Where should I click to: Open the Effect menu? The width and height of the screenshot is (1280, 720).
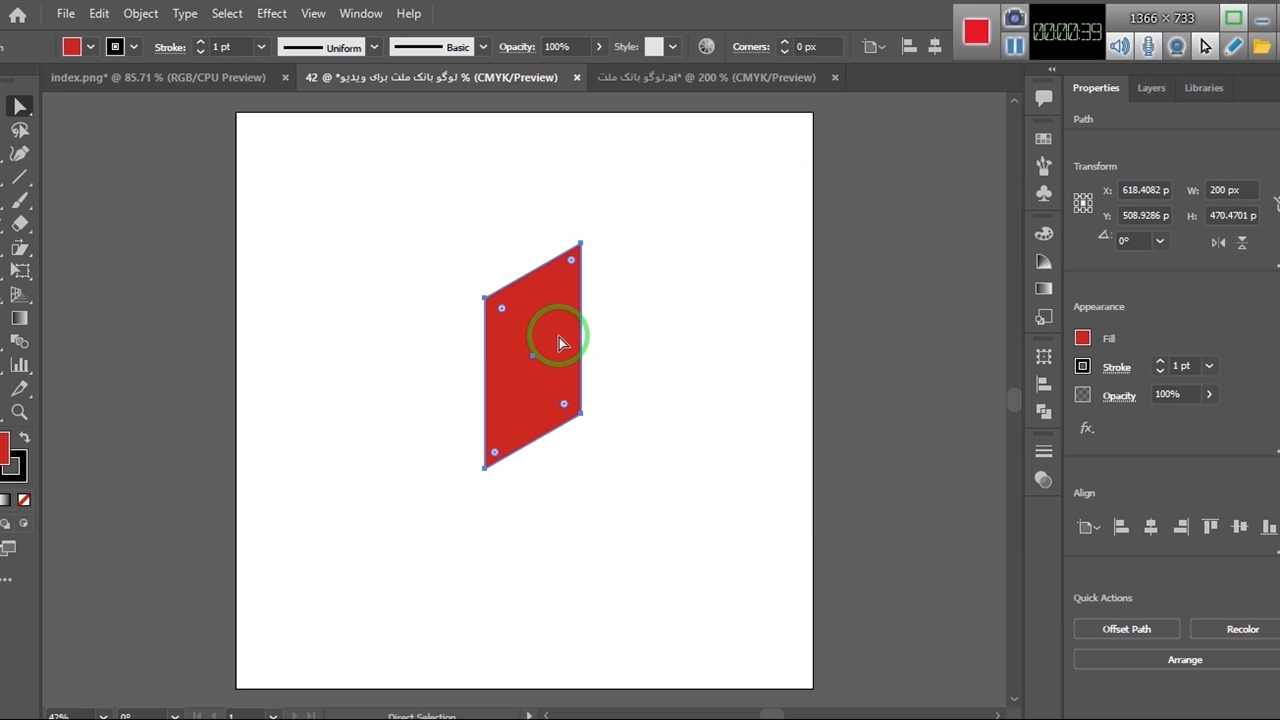click(271, 13)
